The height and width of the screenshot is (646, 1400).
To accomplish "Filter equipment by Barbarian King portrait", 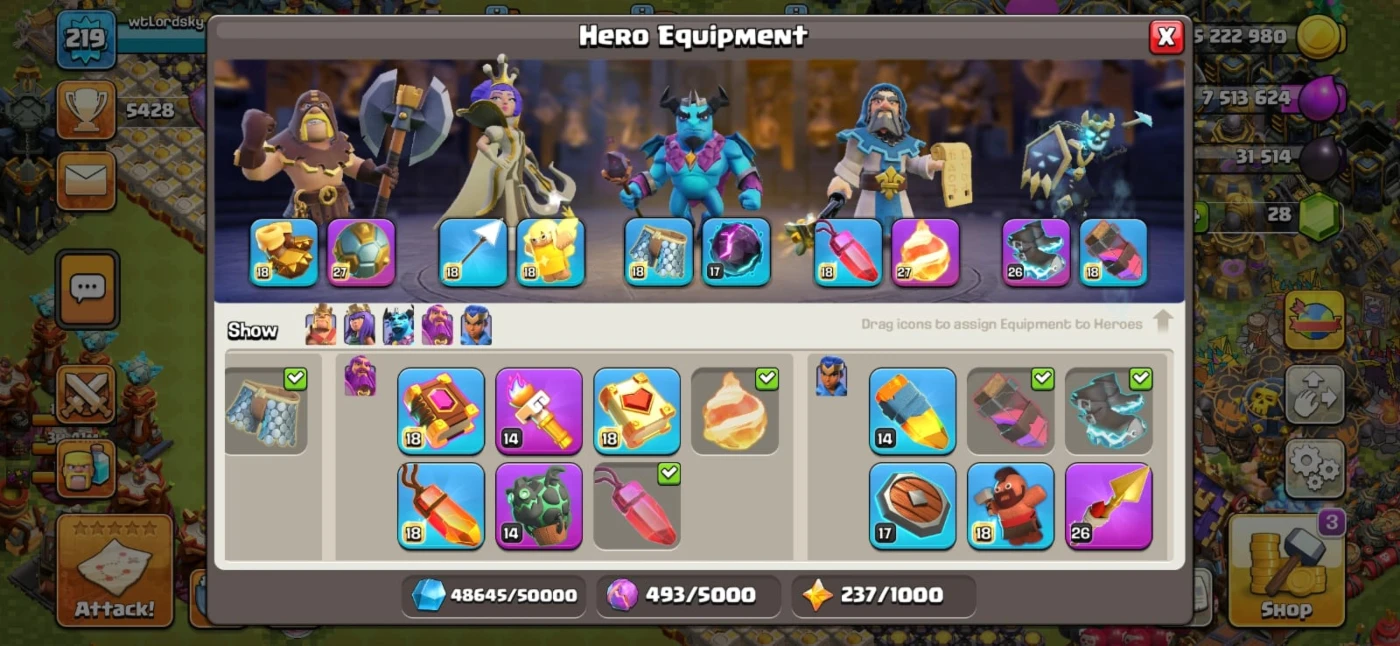I will [x=321, y=326].
